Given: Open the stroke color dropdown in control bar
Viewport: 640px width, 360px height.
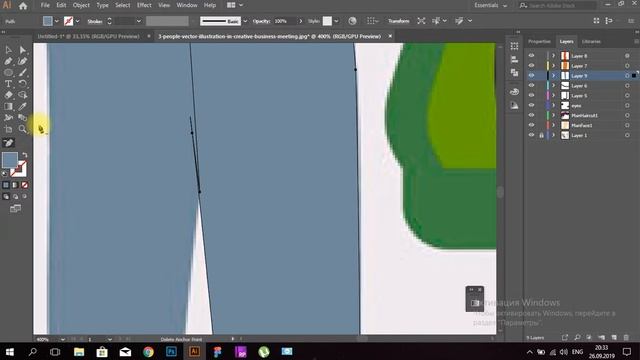Looking at the screenshot, I should pos(77,21).
